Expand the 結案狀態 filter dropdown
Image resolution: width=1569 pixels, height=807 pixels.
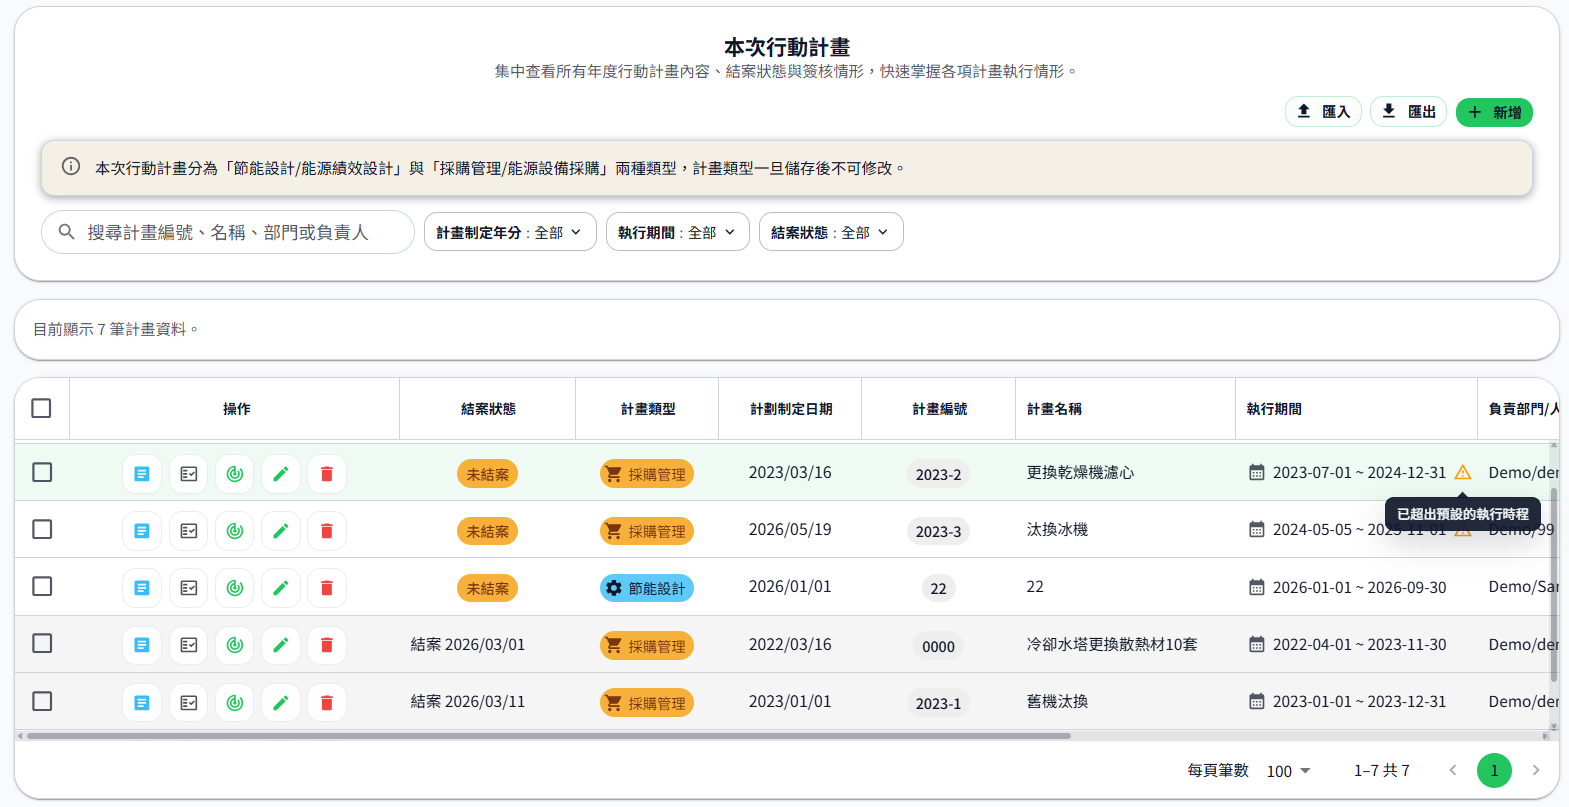pyautogui.click(x=831, y=232)
